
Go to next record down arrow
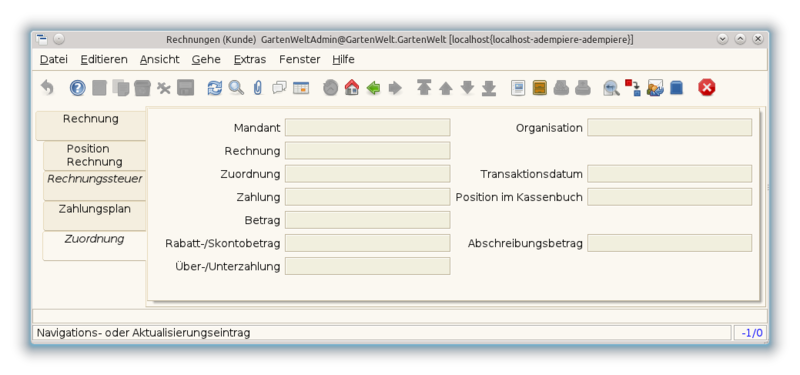point(467,88)
